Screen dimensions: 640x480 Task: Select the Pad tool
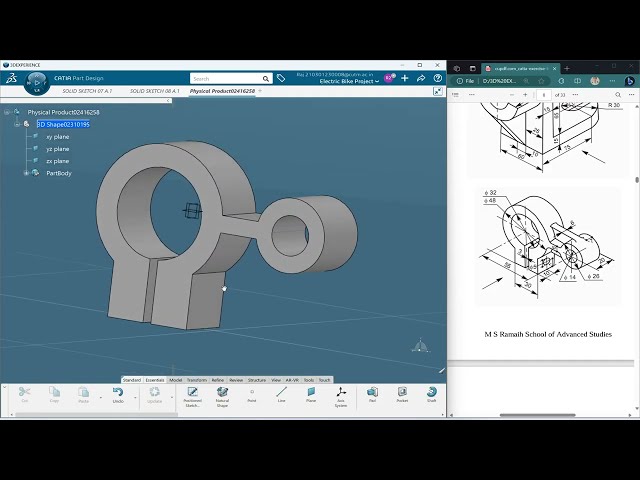click(x=372, y=394)
